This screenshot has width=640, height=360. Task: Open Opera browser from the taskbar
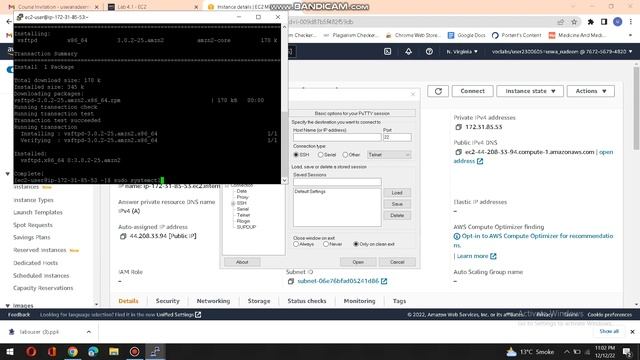[x=31, y=351]
